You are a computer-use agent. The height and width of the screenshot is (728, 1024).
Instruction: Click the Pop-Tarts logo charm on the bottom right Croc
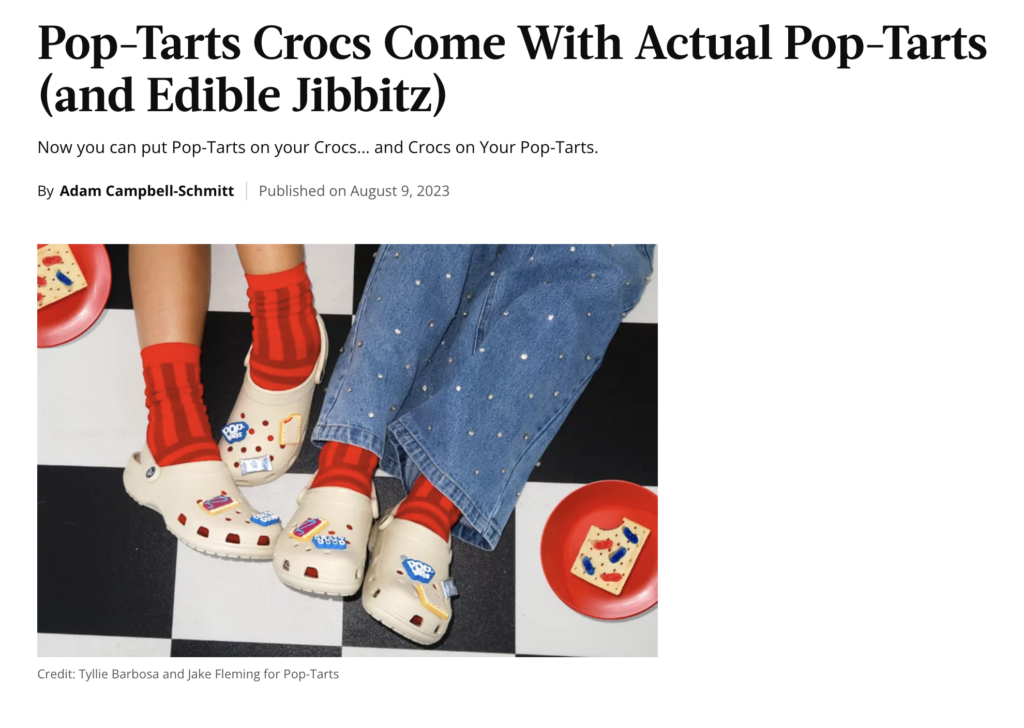(417, 568)
